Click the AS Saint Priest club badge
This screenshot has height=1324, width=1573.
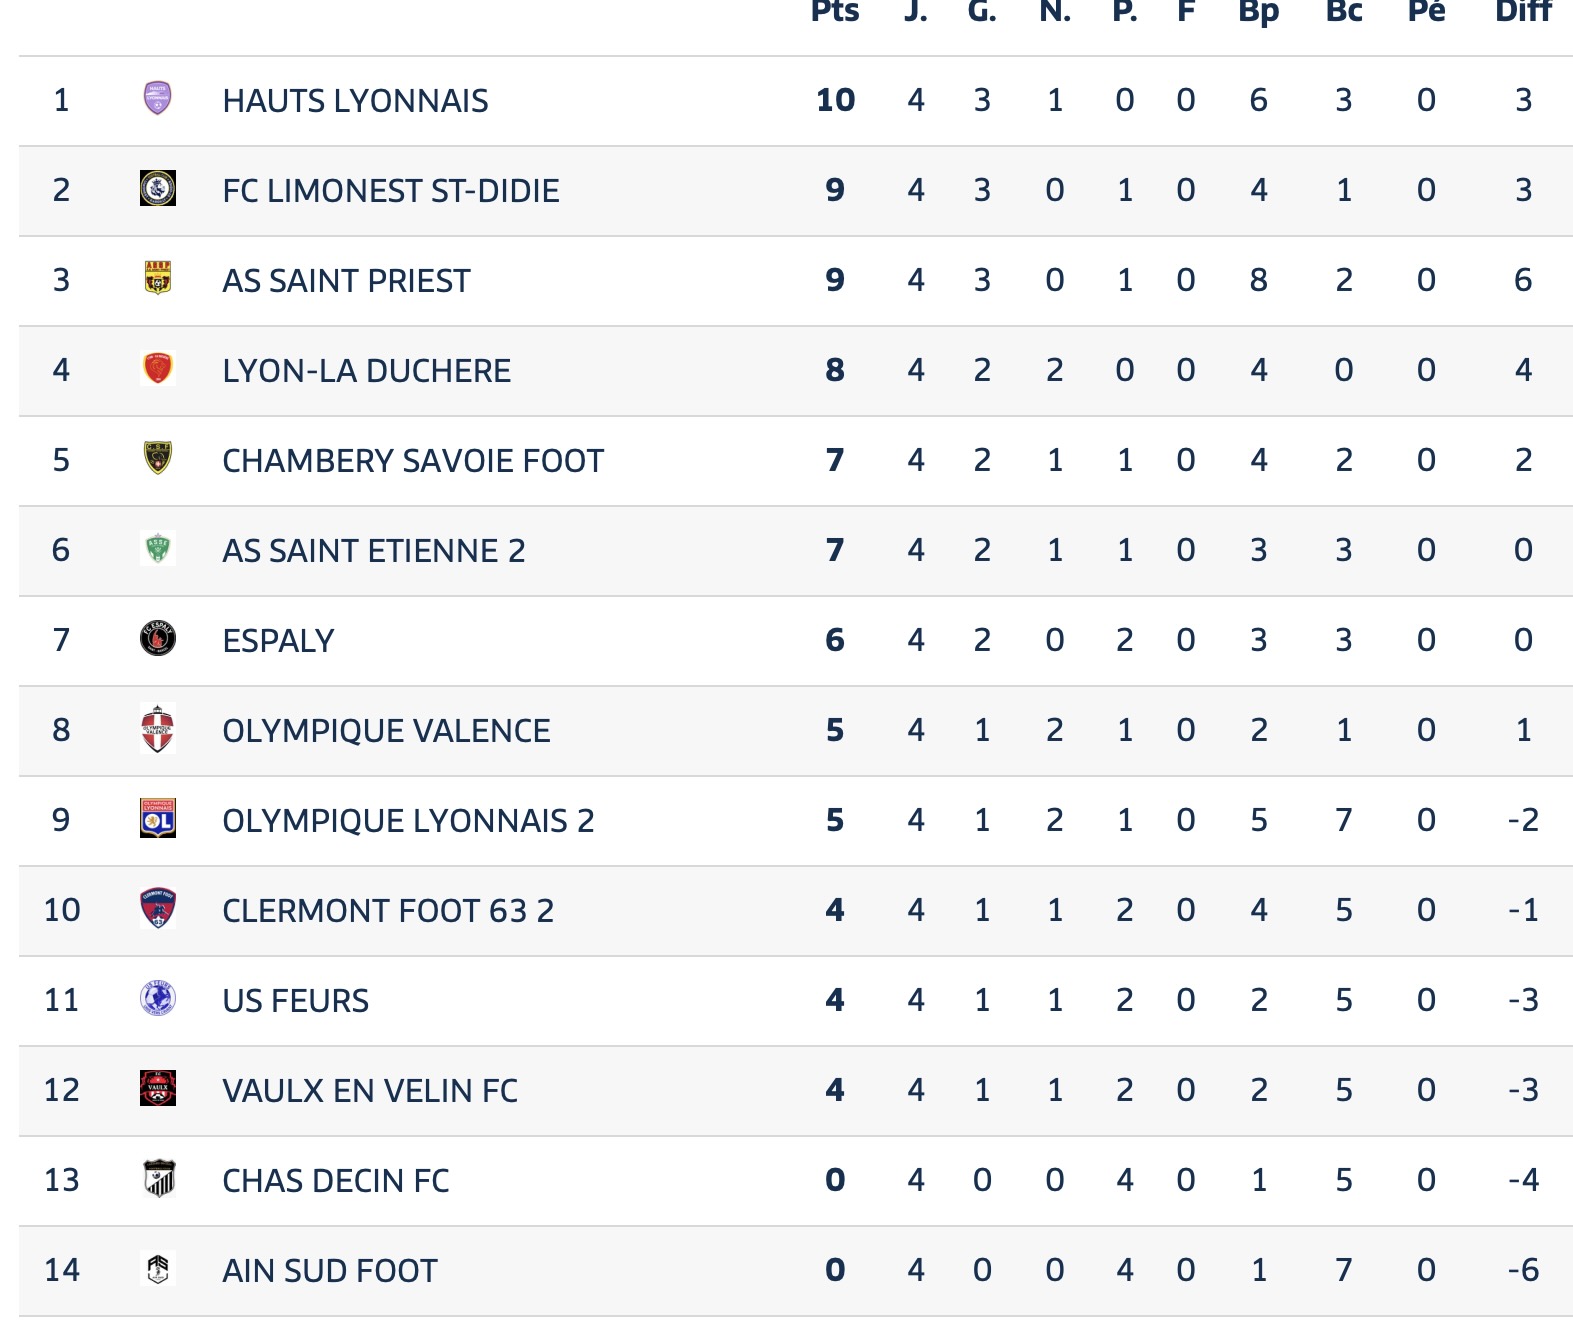(158, 278)
